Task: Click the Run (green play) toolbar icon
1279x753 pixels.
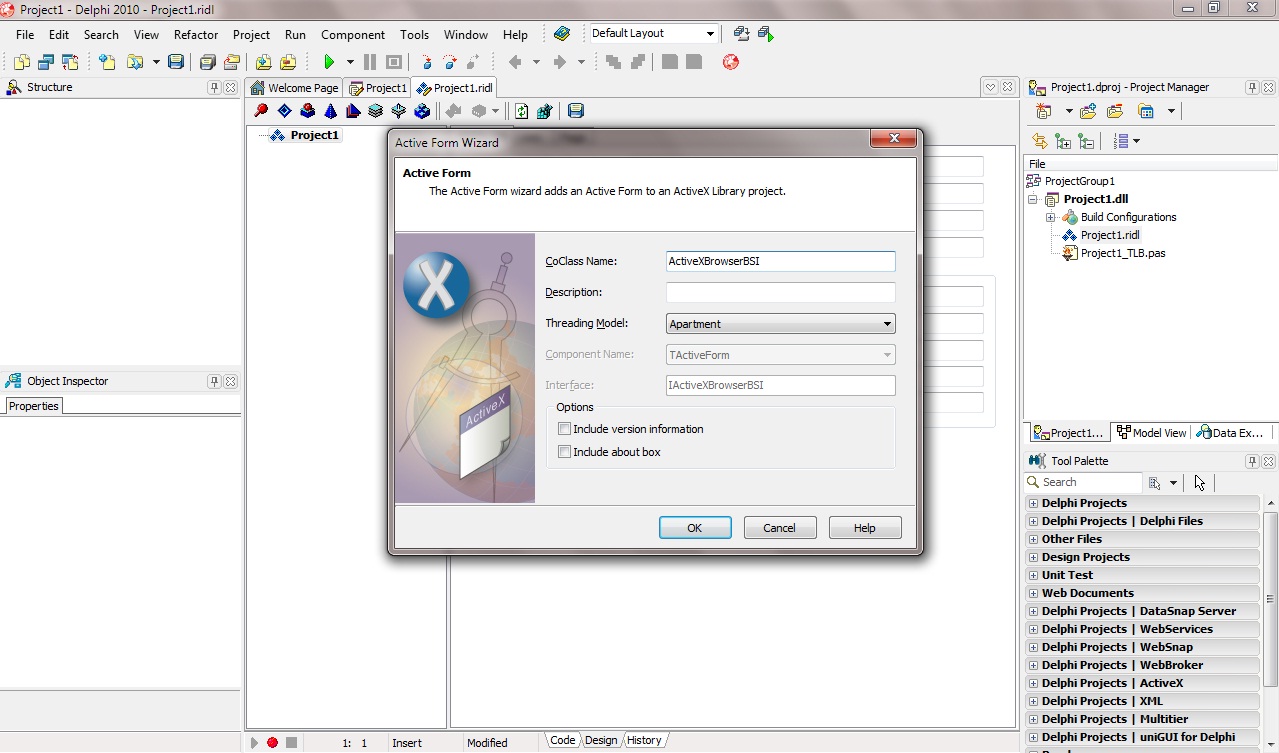Action: pos(328,62)
